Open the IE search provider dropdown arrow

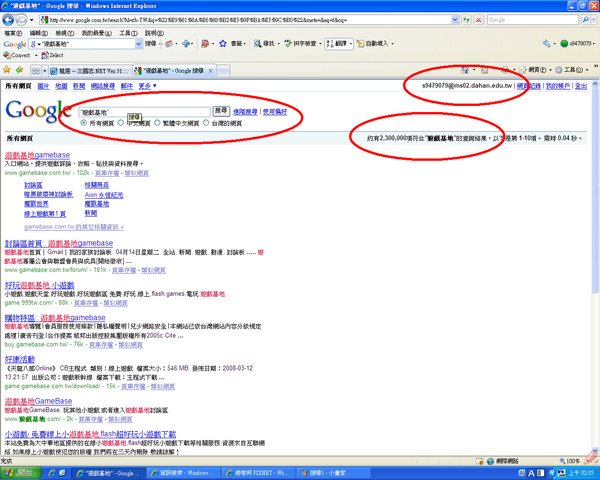pos(593,20)
